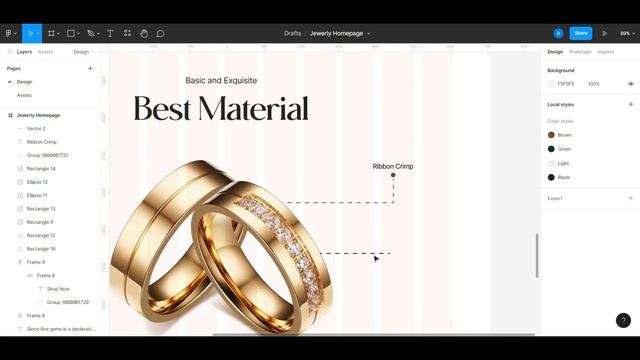Viewport: 640px width, 360px height.
Task: Select the Move tool
Action: [30, 33]
